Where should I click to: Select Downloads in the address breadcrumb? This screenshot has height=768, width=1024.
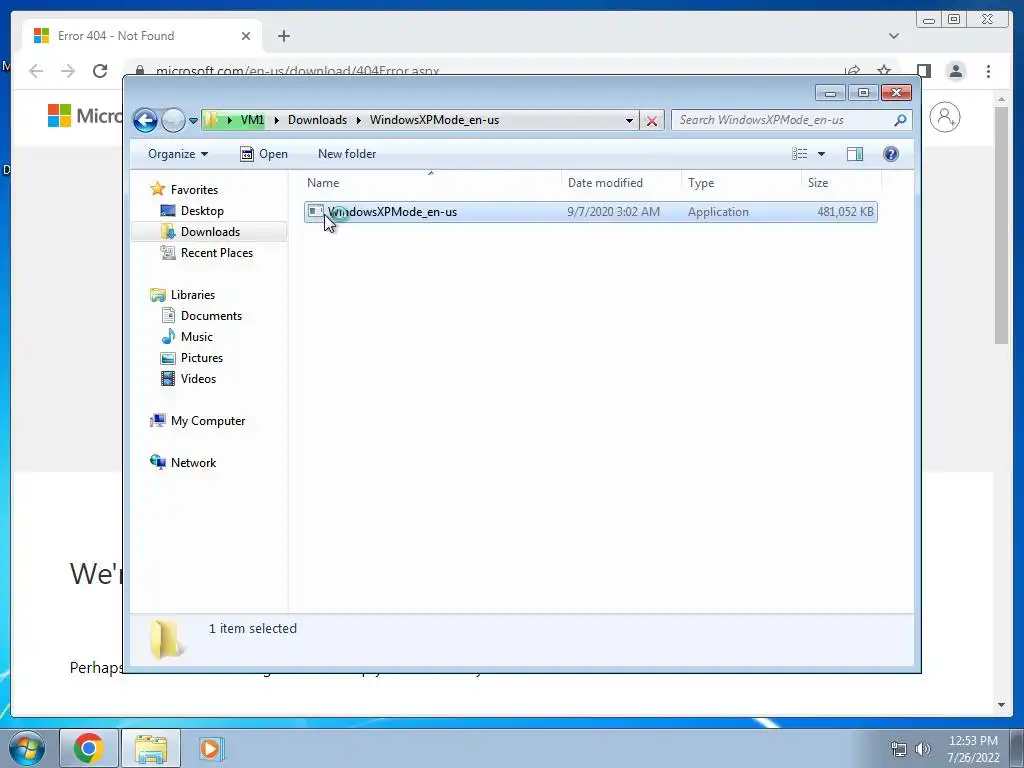click(317, 120)
